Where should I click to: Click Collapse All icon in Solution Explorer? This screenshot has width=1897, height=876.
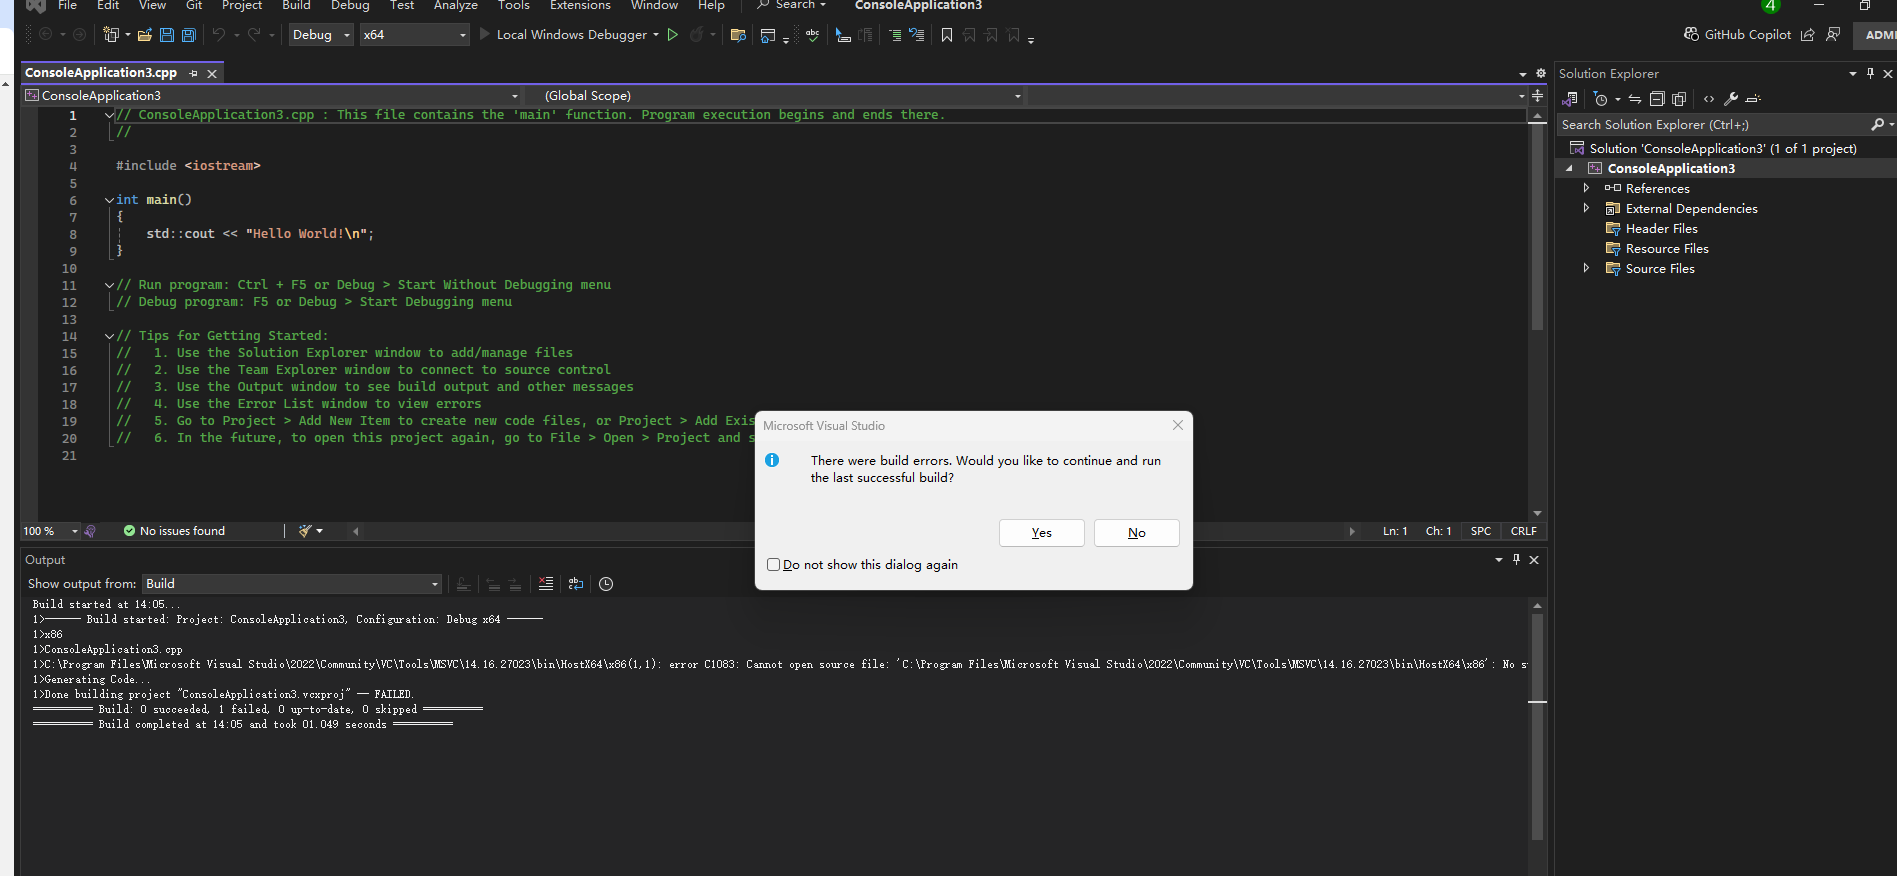[x=1657, y=99]
